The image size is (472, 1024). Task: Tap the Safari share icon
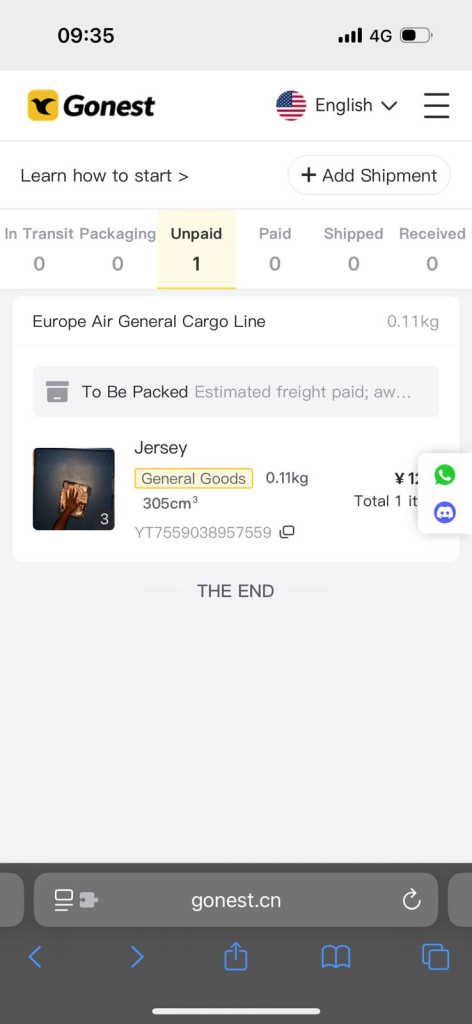236,957
